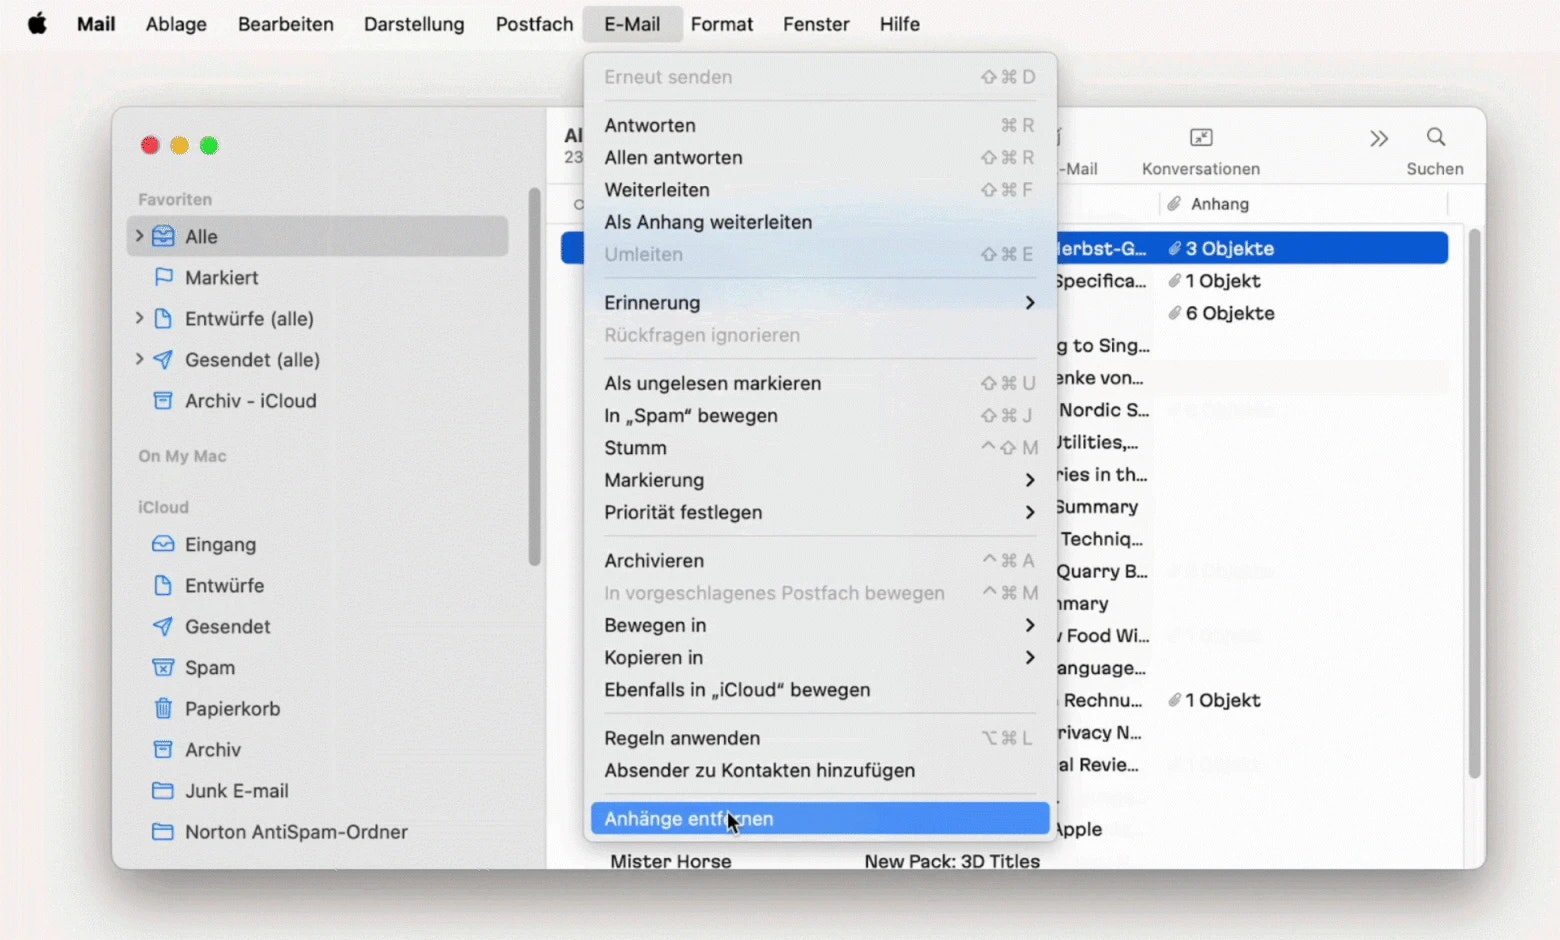Show more toolbar items with double chevron
1560x940 pixels.
(1379, 138)
